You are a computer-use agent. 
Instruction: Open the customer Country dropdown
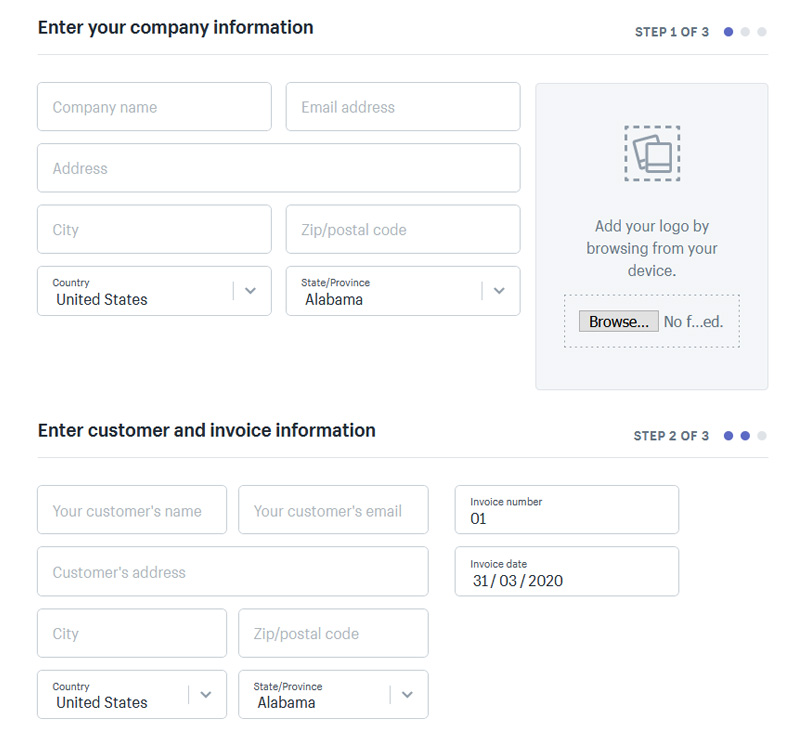(131, 694)
